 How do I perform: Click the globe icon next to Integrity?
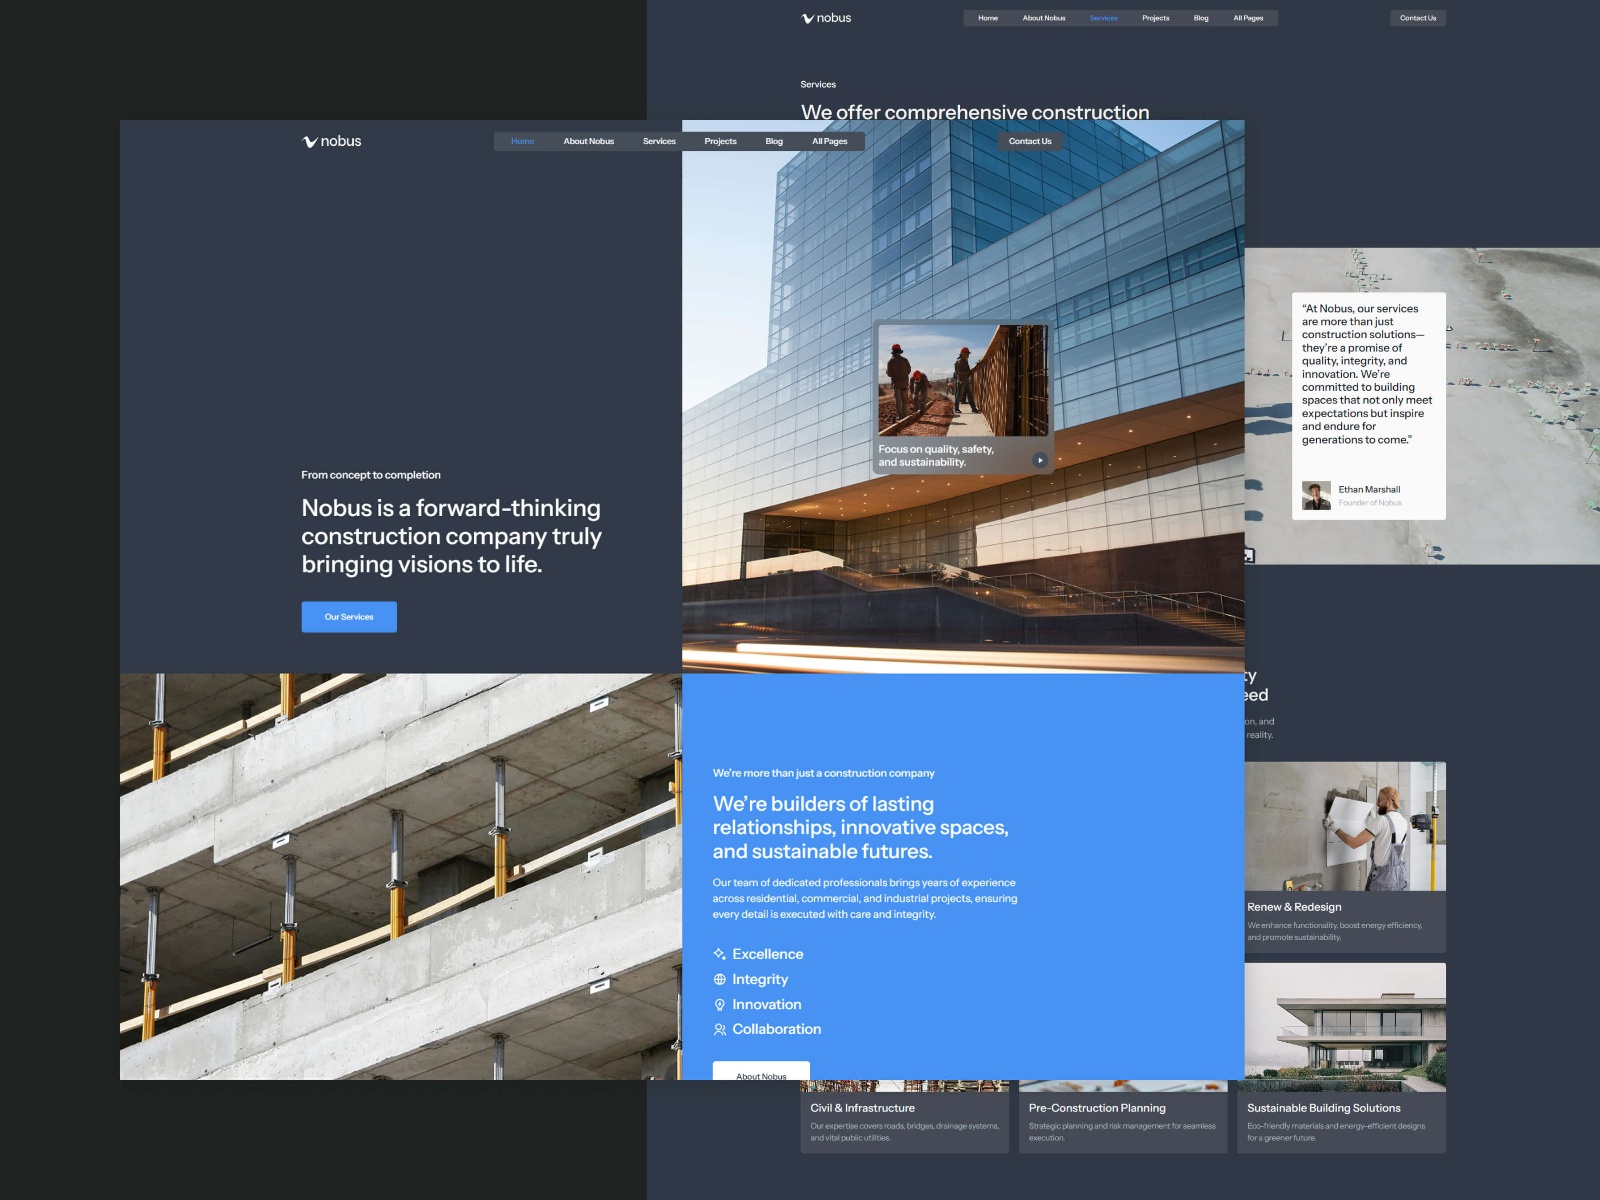coord(720,979)
